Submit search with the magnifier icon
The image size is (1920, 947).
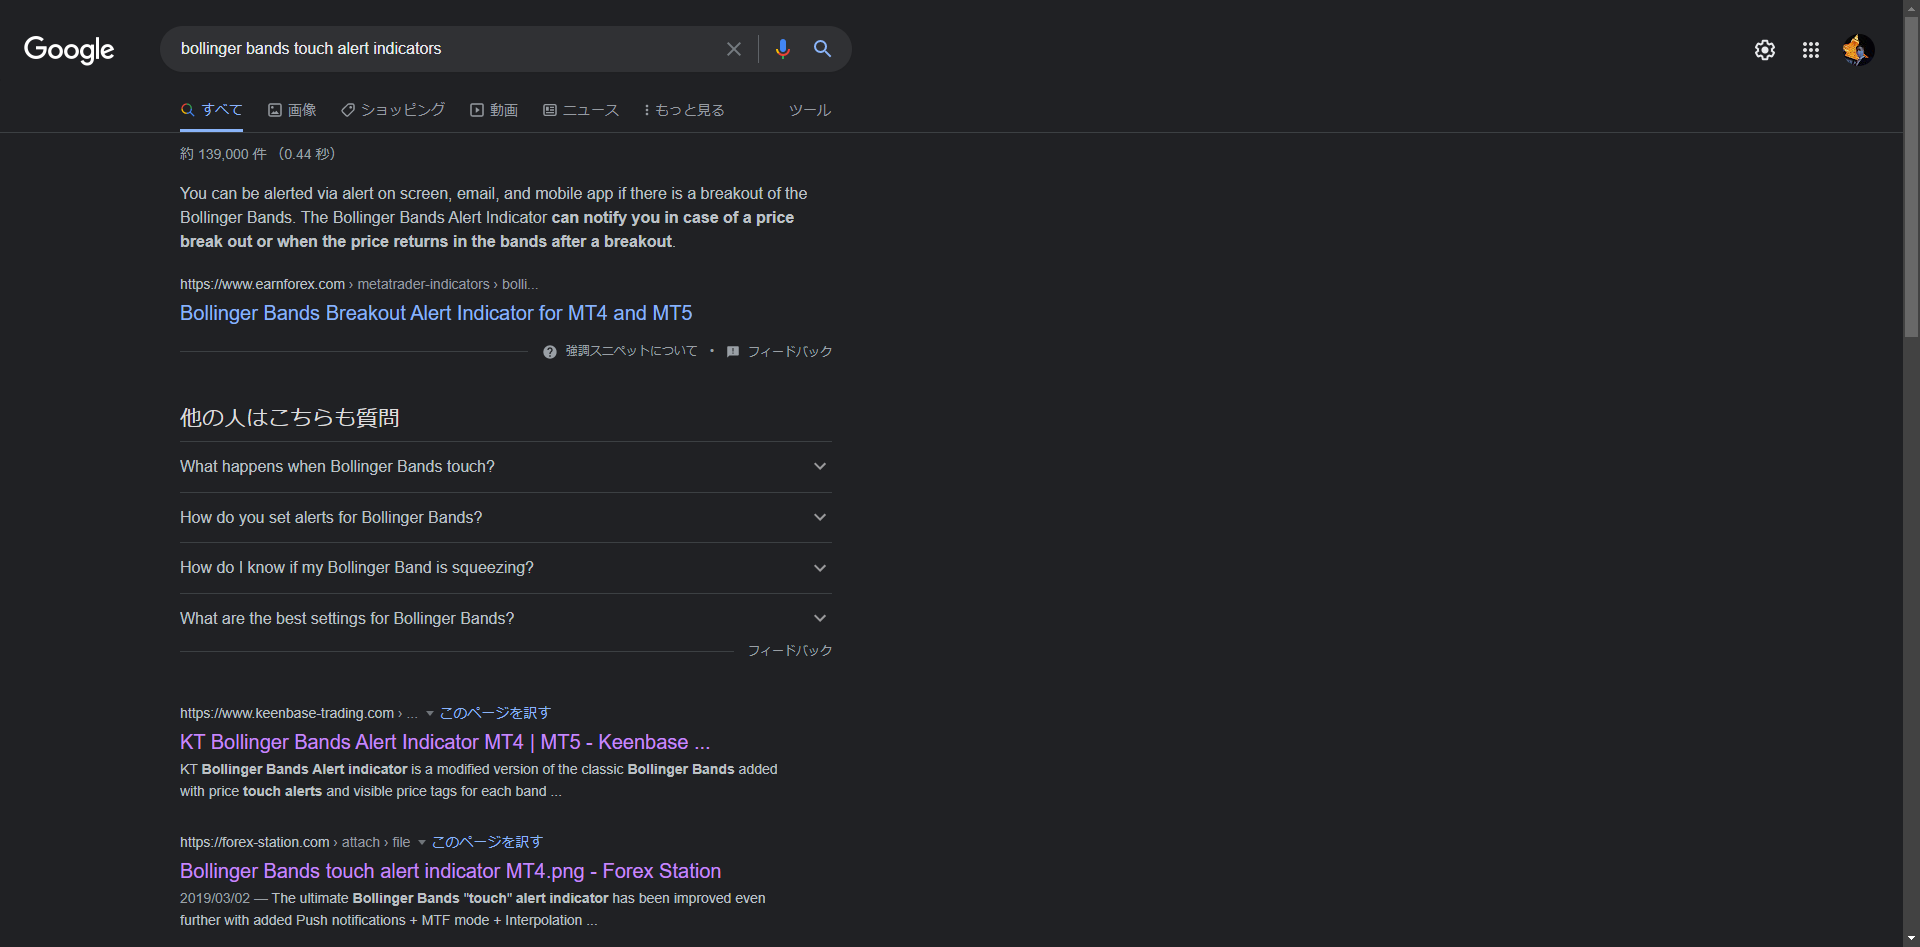point(822,49)
